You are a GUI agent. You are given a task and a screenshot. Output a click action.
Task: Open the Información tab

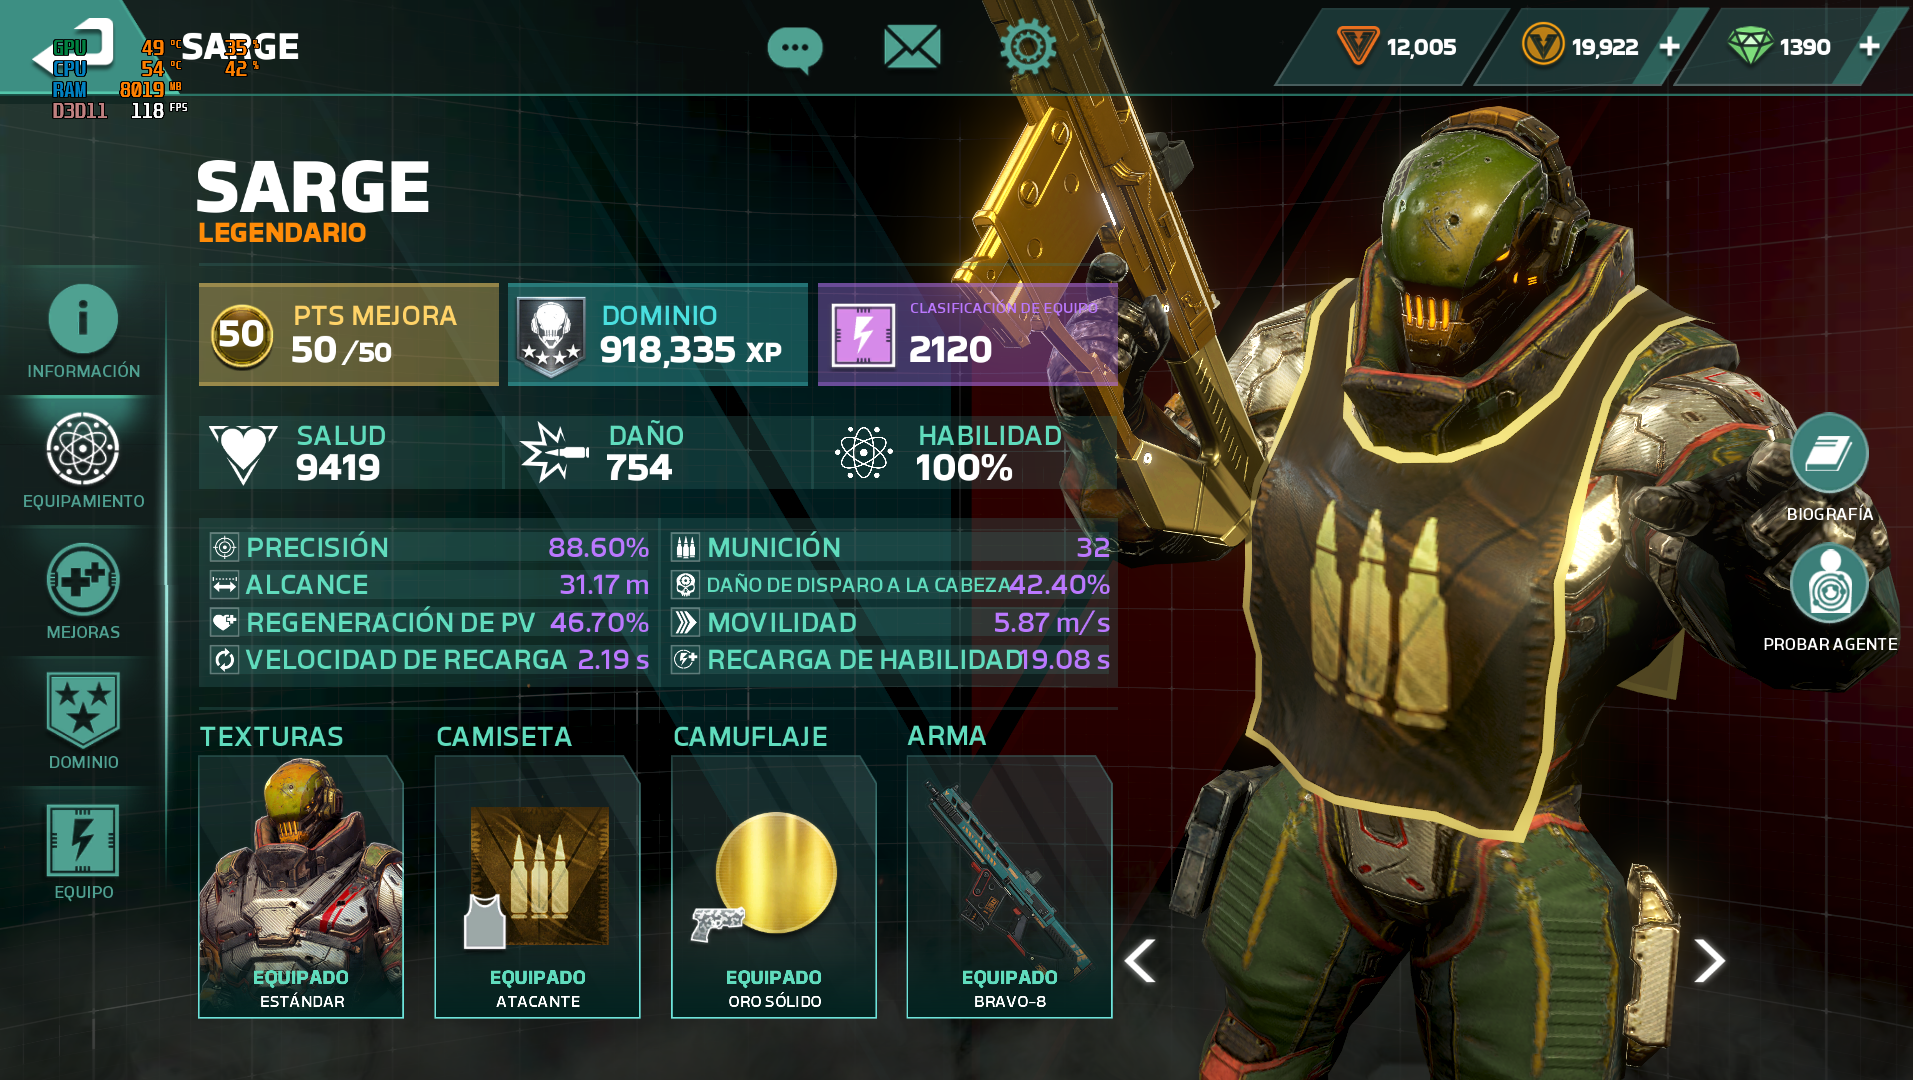[83, 332]
